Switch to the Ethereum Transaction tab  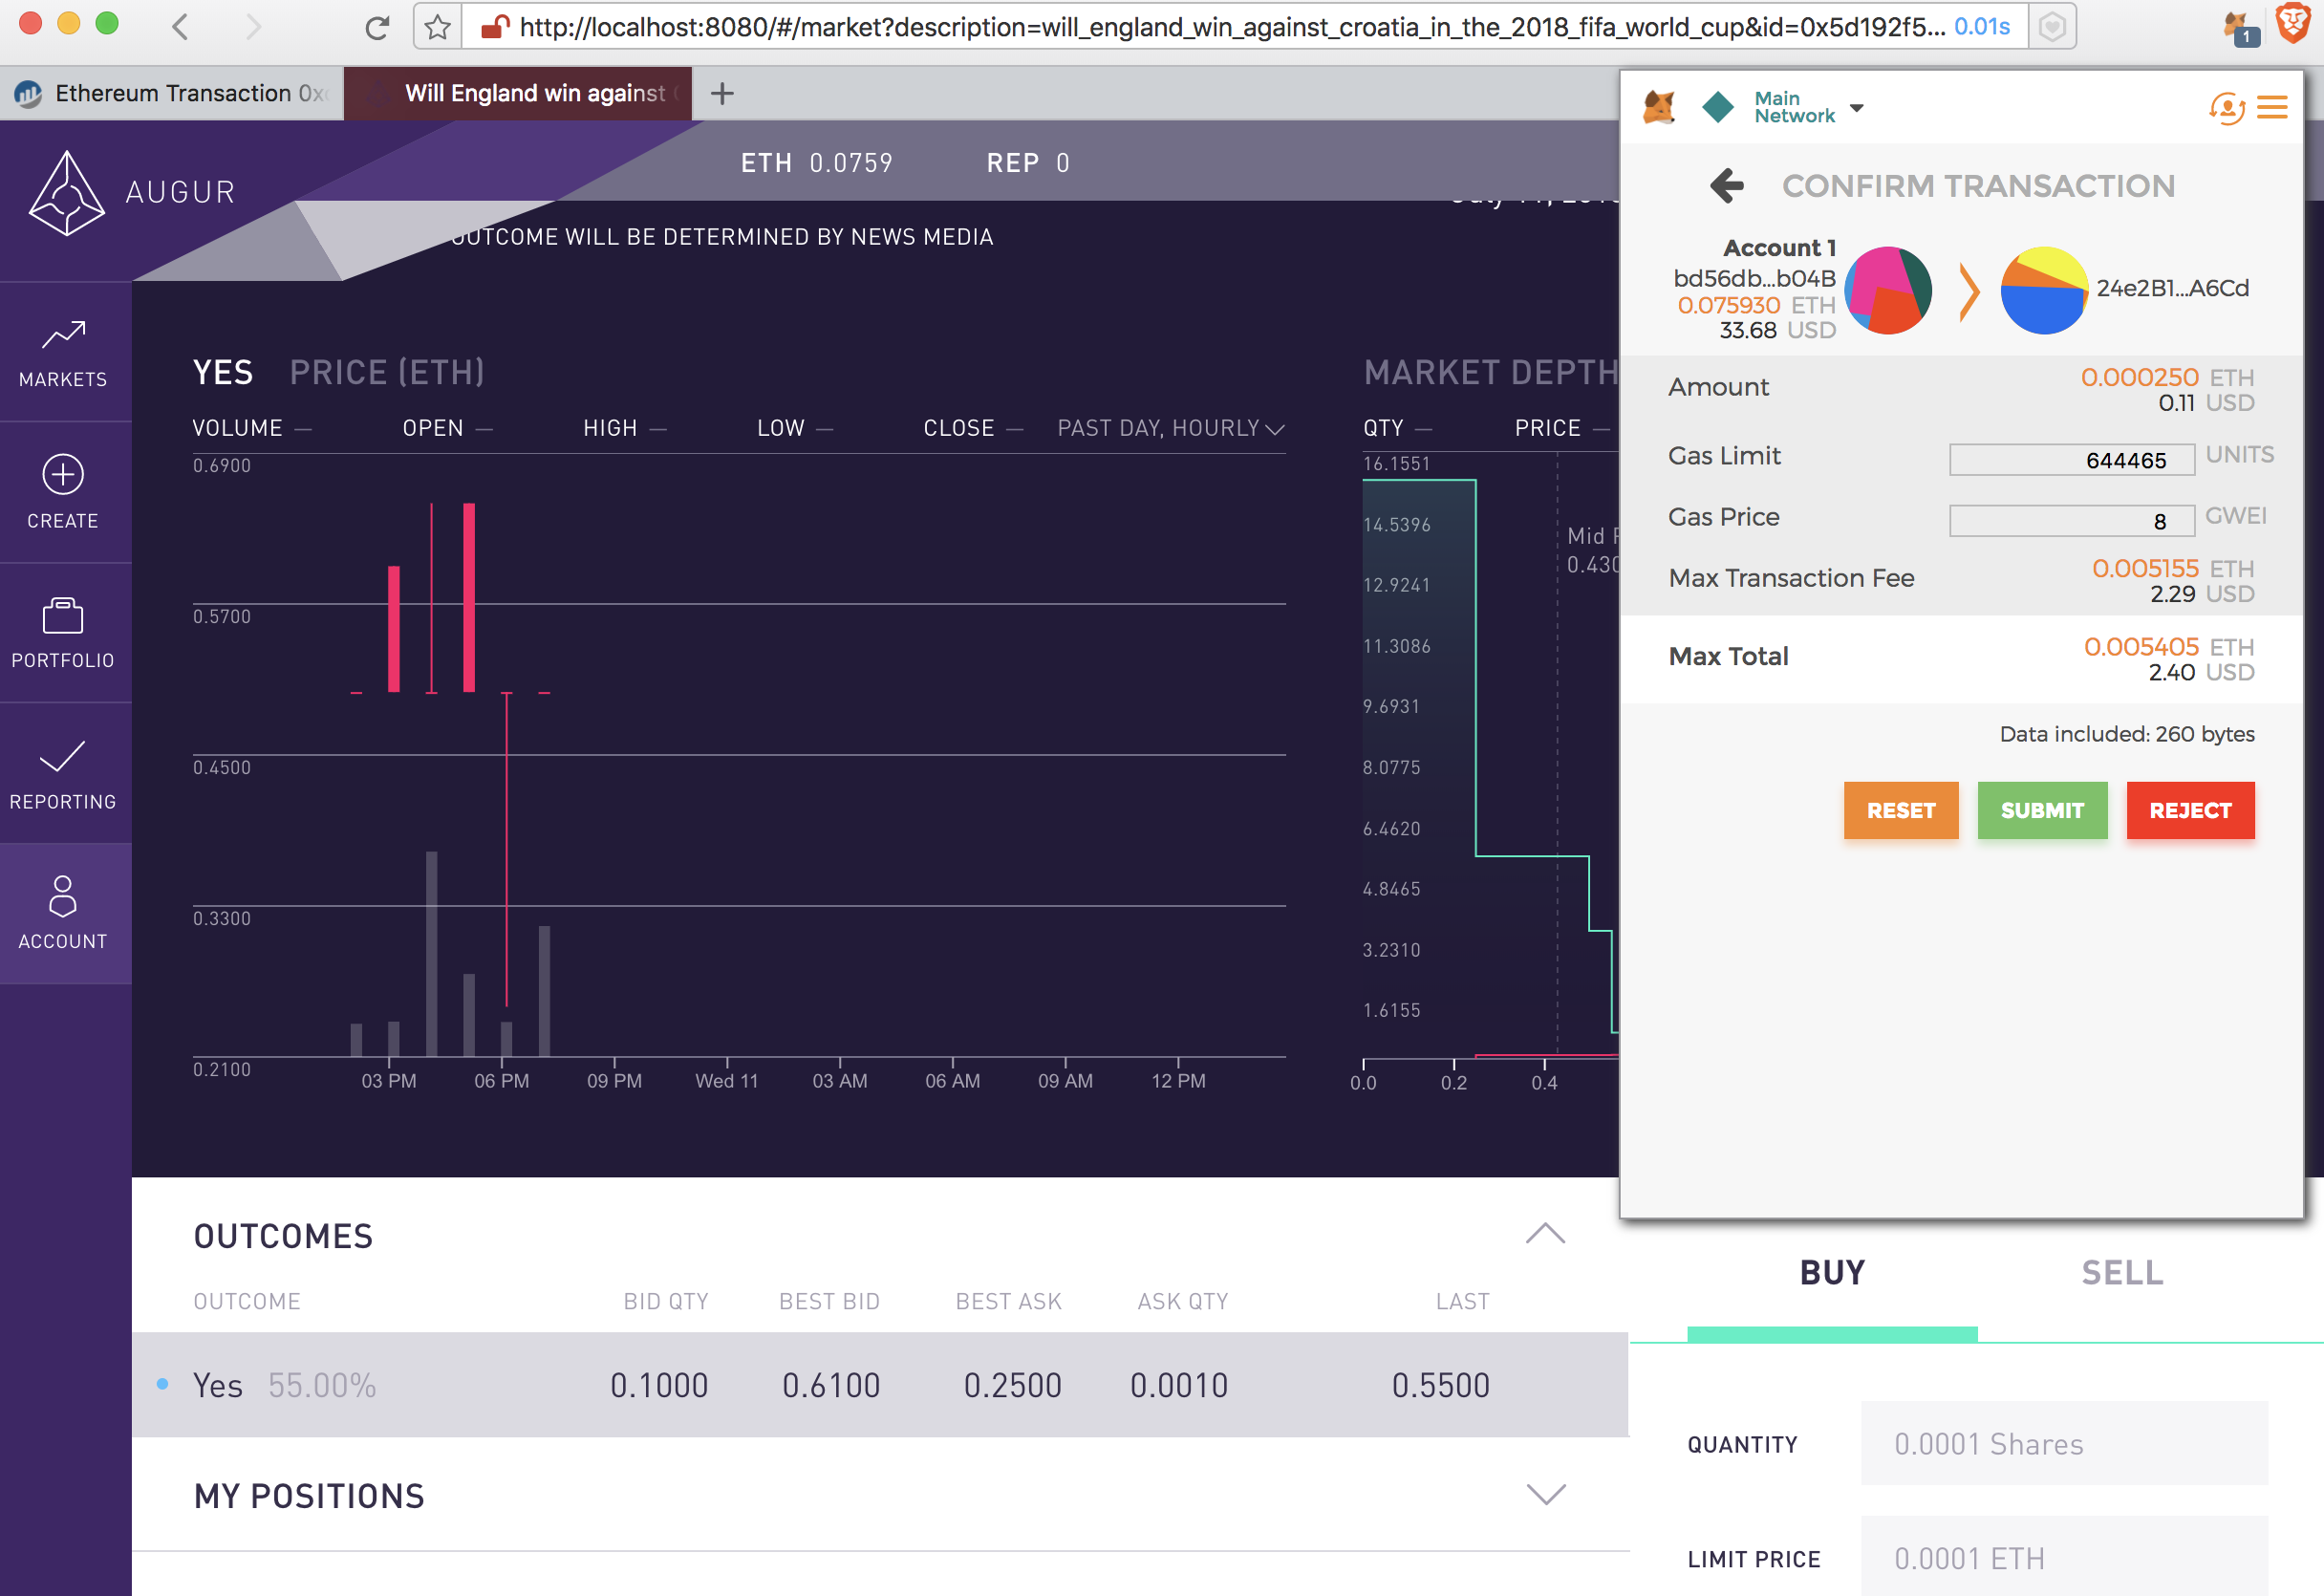point(172,93)
